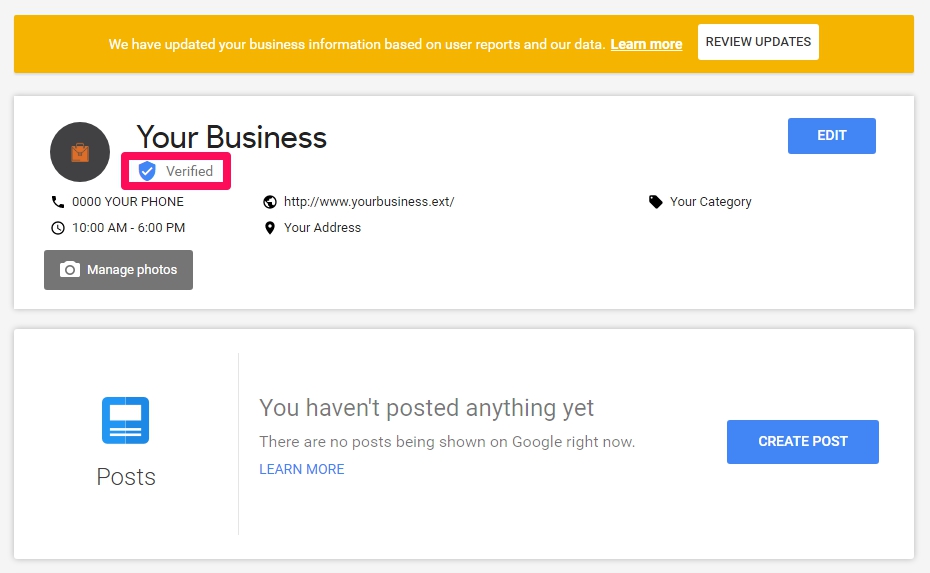930x573 pixels.
Task: Open the Manage photos button
Action: point(118,270)
